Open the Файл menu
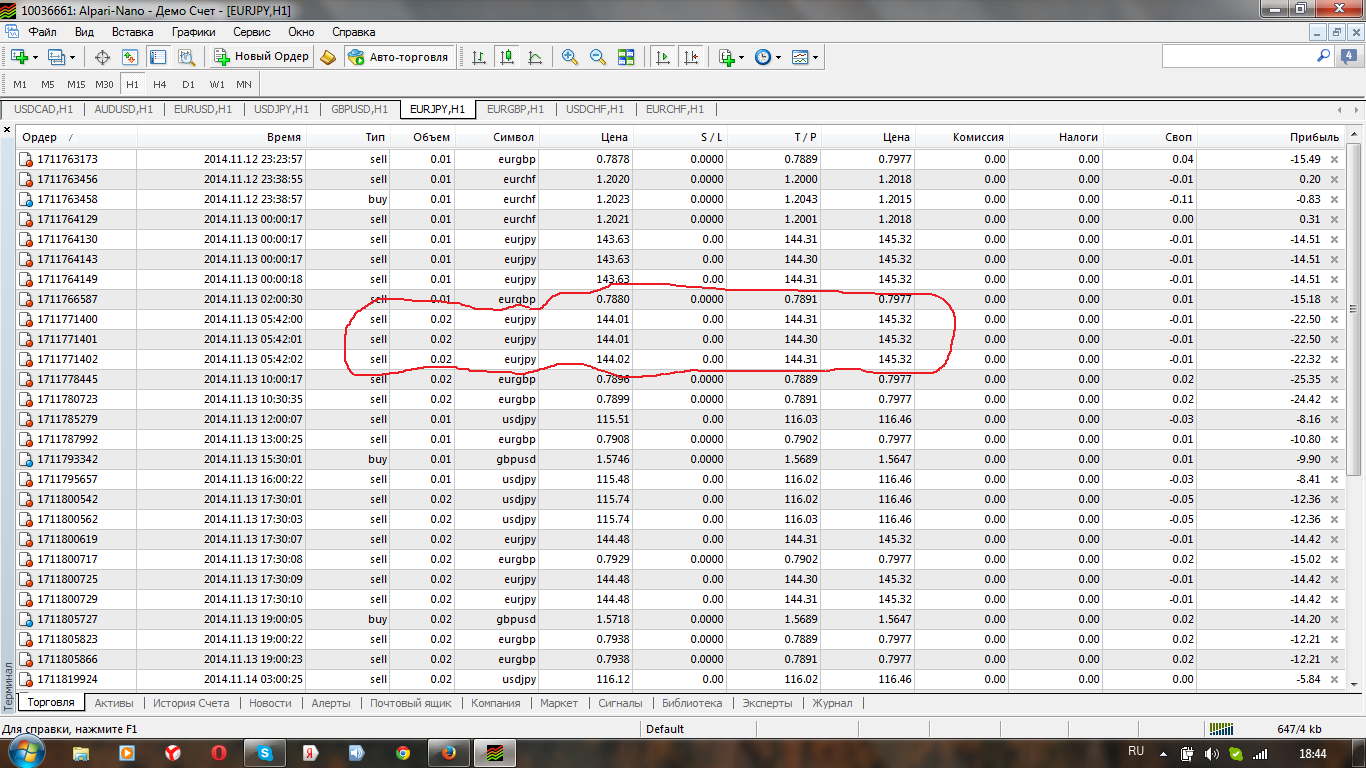Image resolution: width=1366 pixels, height=768 pixels. [42, 32]
